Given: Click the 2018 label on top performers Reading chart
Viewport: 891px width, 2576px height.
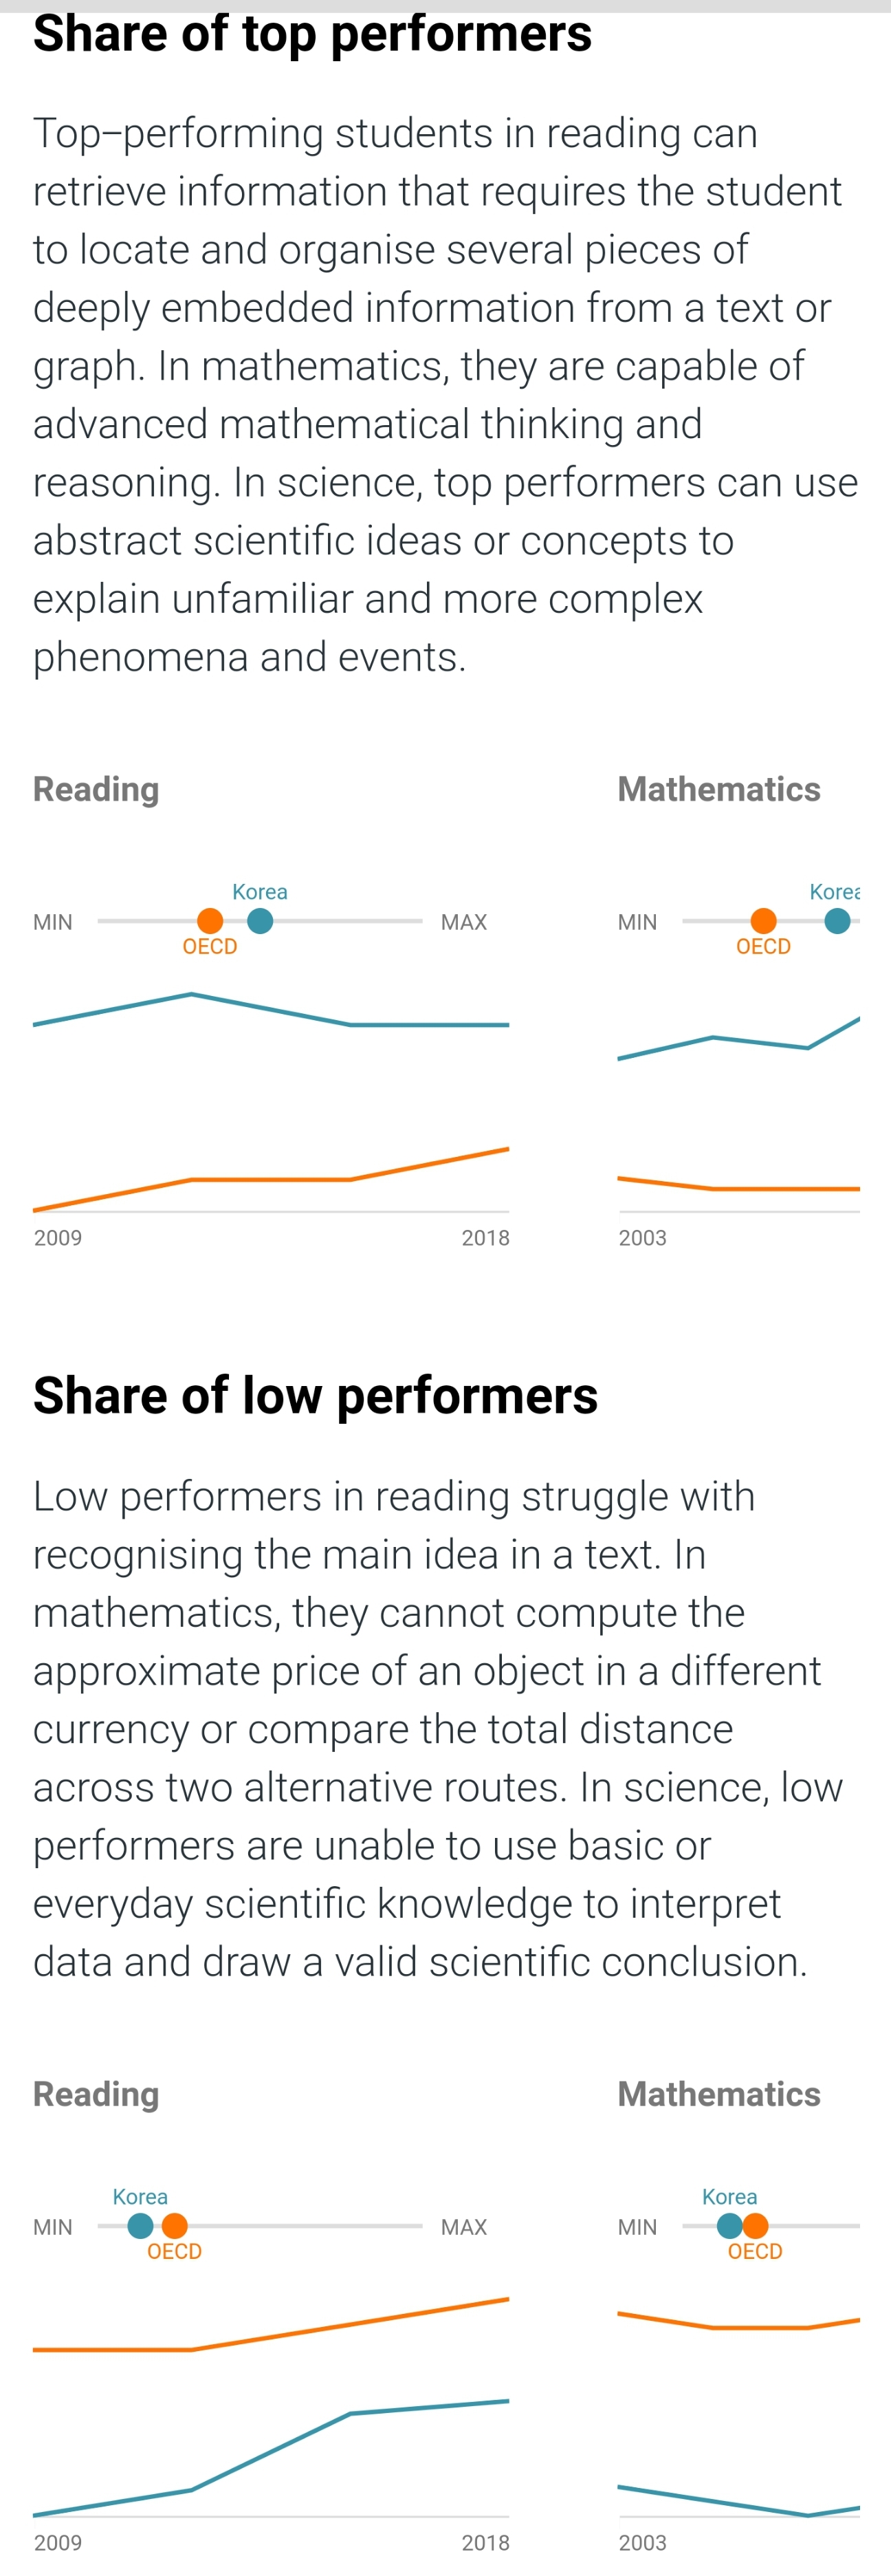Looking at the screenshot, I should click(485, 1238).
